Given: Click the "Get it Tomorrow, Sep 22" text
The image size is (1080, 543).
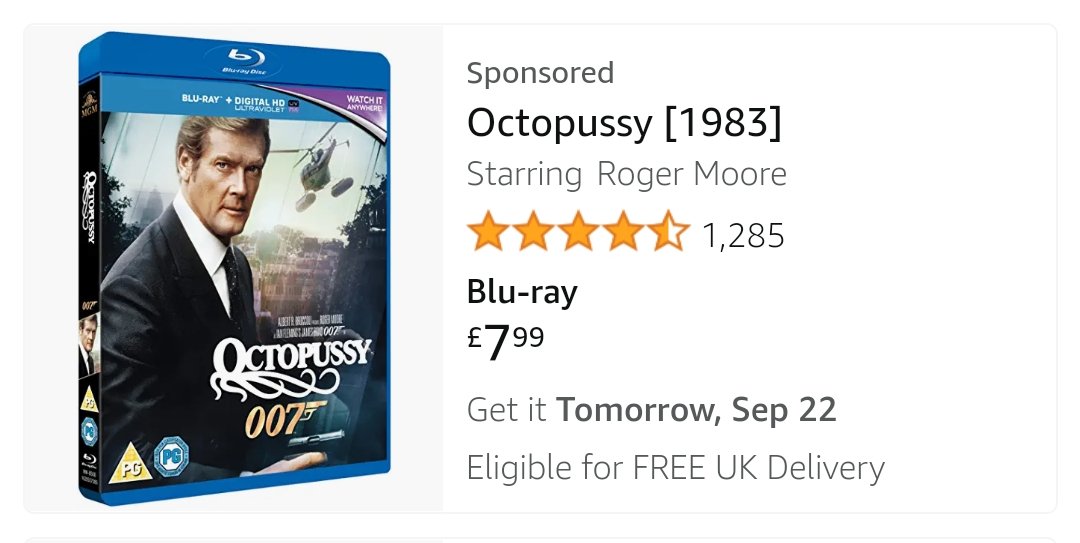Looking at the screenshot, I should (x=651, y=410).
